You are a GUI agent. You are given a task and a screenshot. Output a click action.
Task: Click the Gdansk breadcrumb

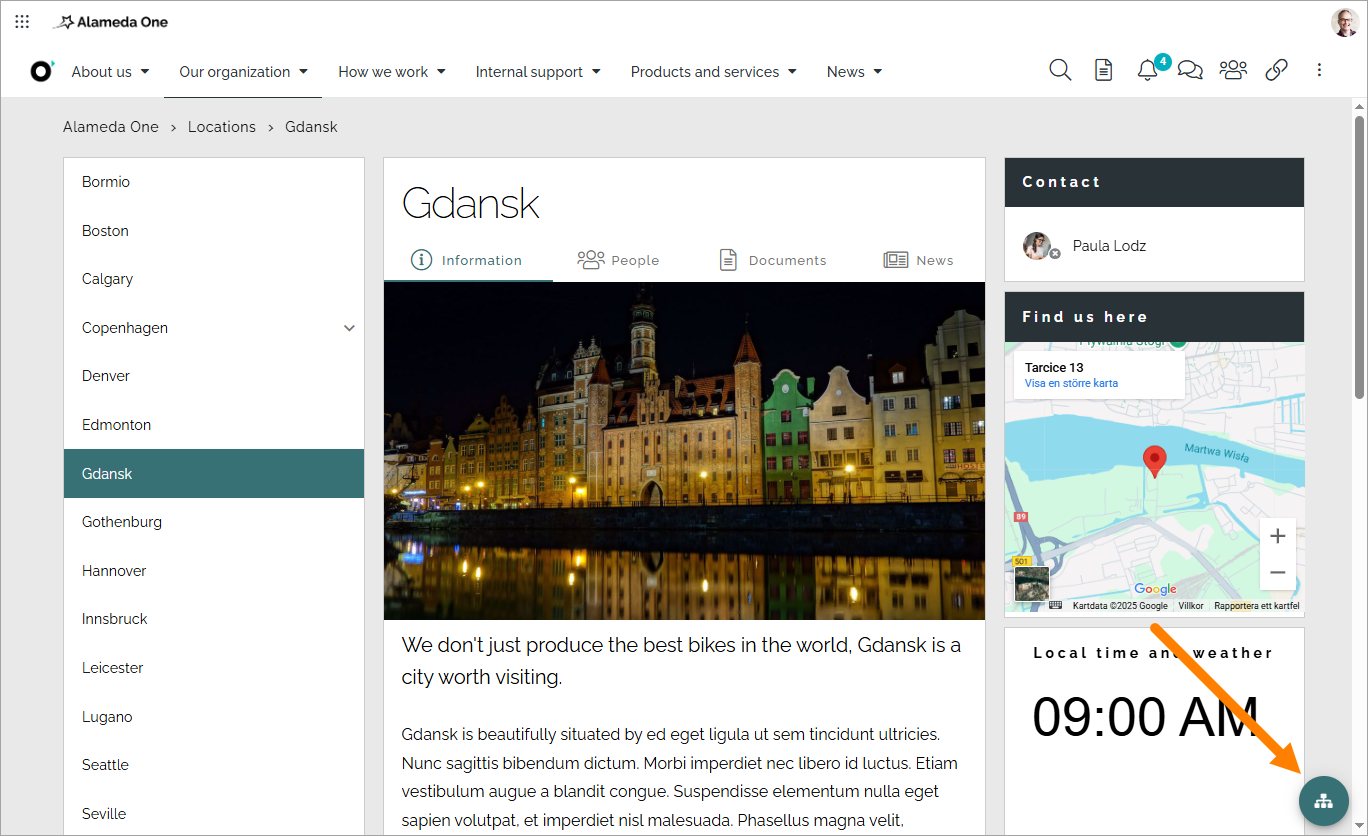click(x=311, y=127)
